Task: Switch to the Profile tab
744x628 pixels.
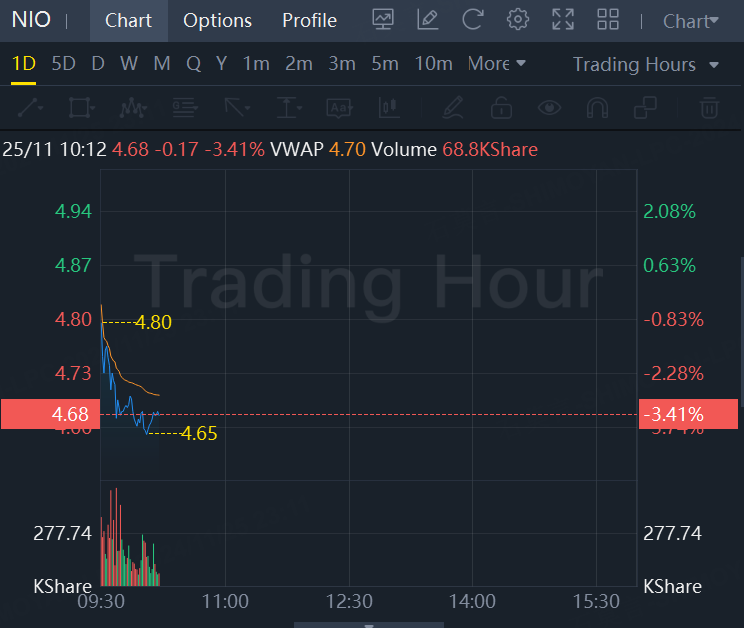Action: (309, 20)
